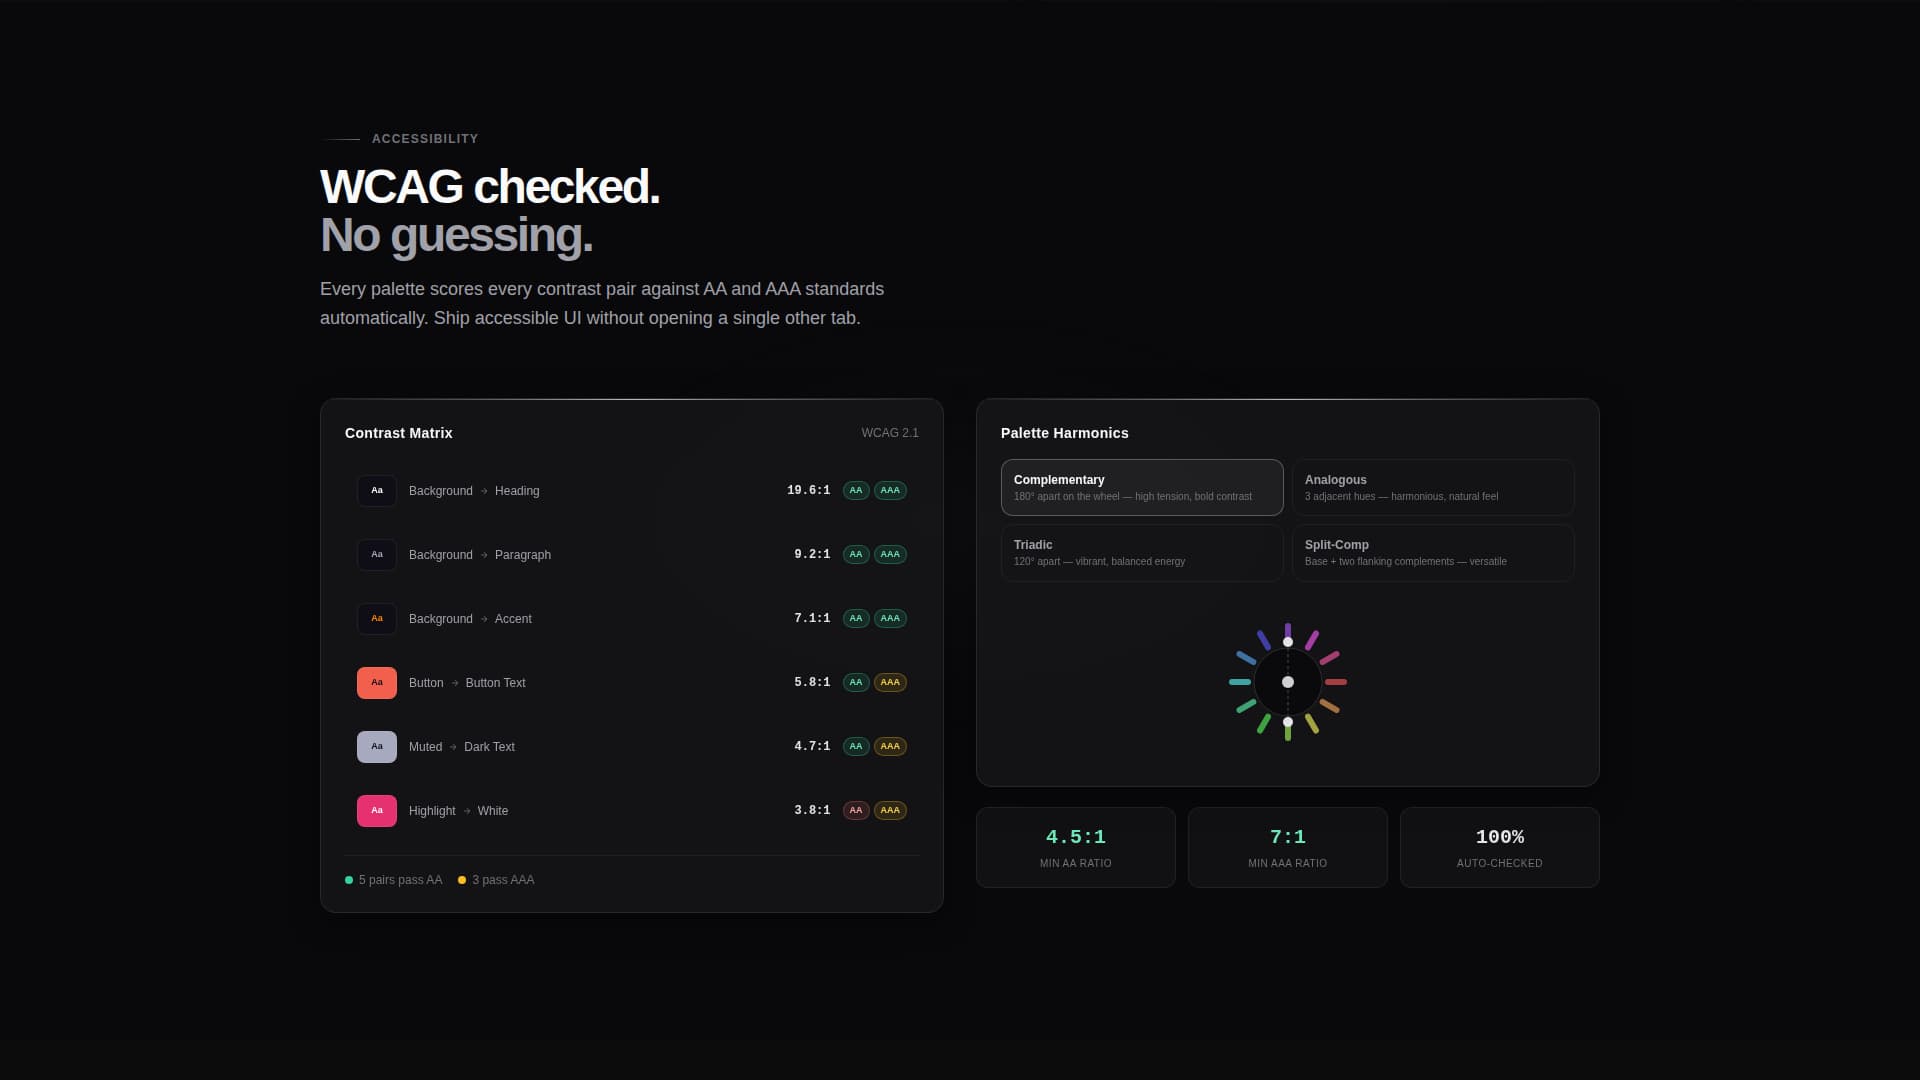This screenshot has height=1080, width=1920.
Task: Click the 100% Auto-Checked card
Action: tap(1500, 847)
